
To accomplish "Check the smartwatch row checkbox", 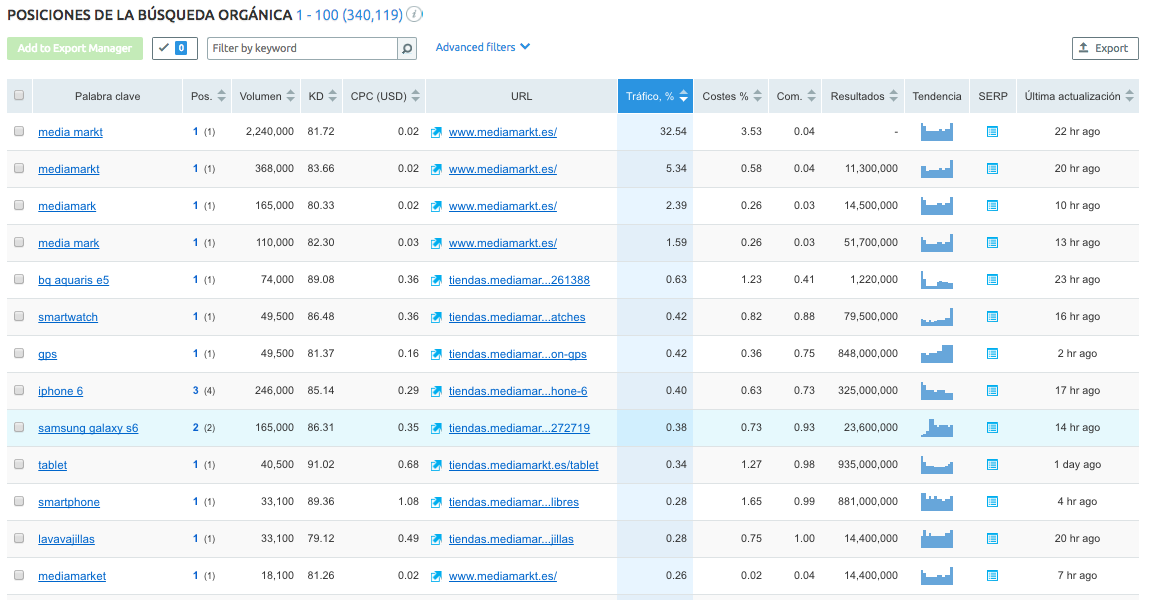I will (19, 316).
